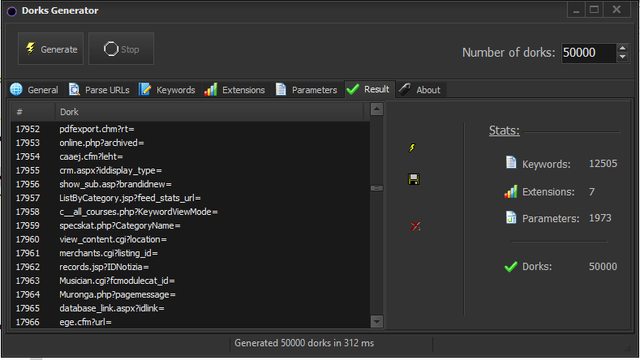The image size is (640, 360).
Task: Select row specskat.php?CategoryName=
Action: (x=190, y=226)
